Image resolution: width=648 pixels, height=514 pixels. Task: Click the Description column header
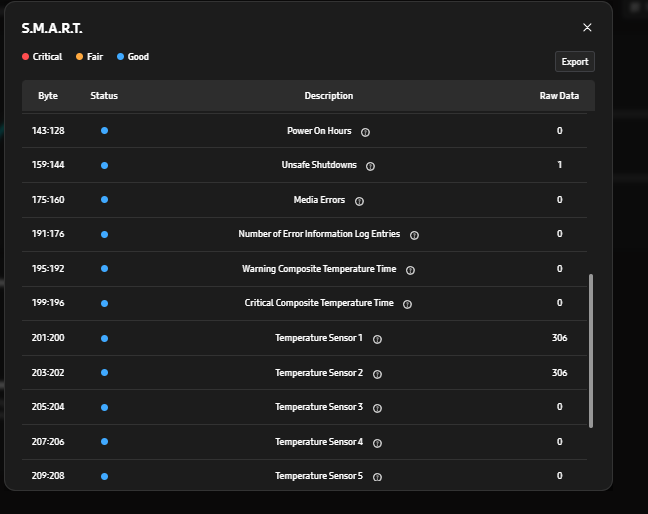click(x=329, y=96)
